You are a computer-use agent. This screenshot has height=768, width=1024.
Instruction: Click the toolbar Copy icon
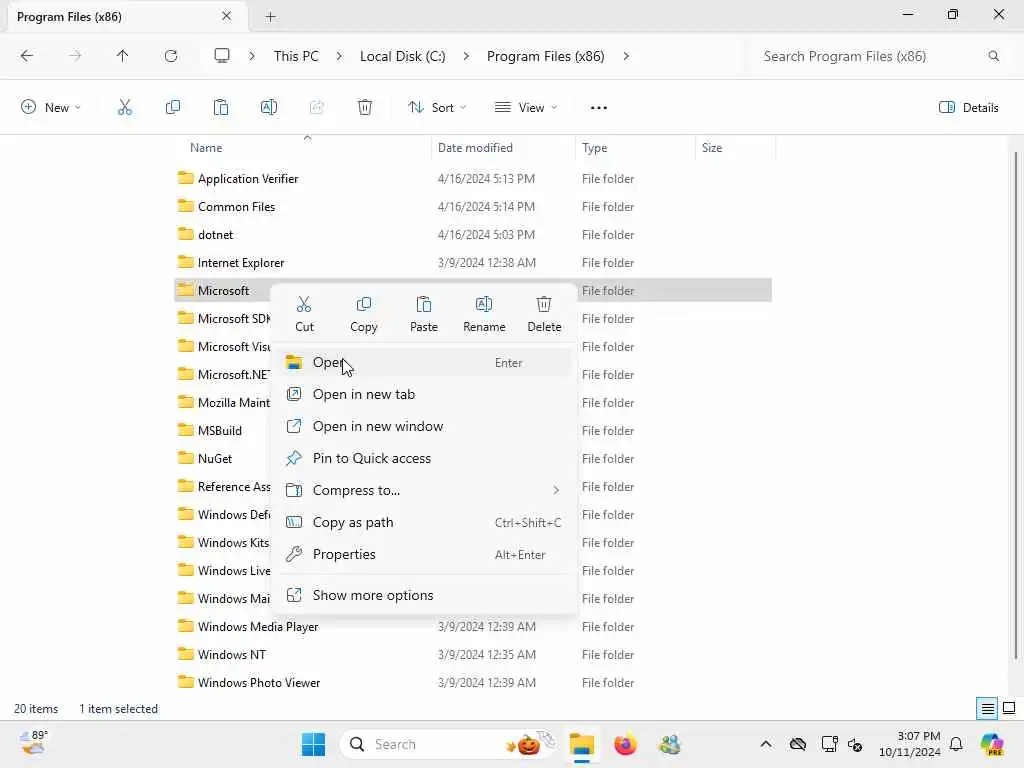[x=172, y=108]
